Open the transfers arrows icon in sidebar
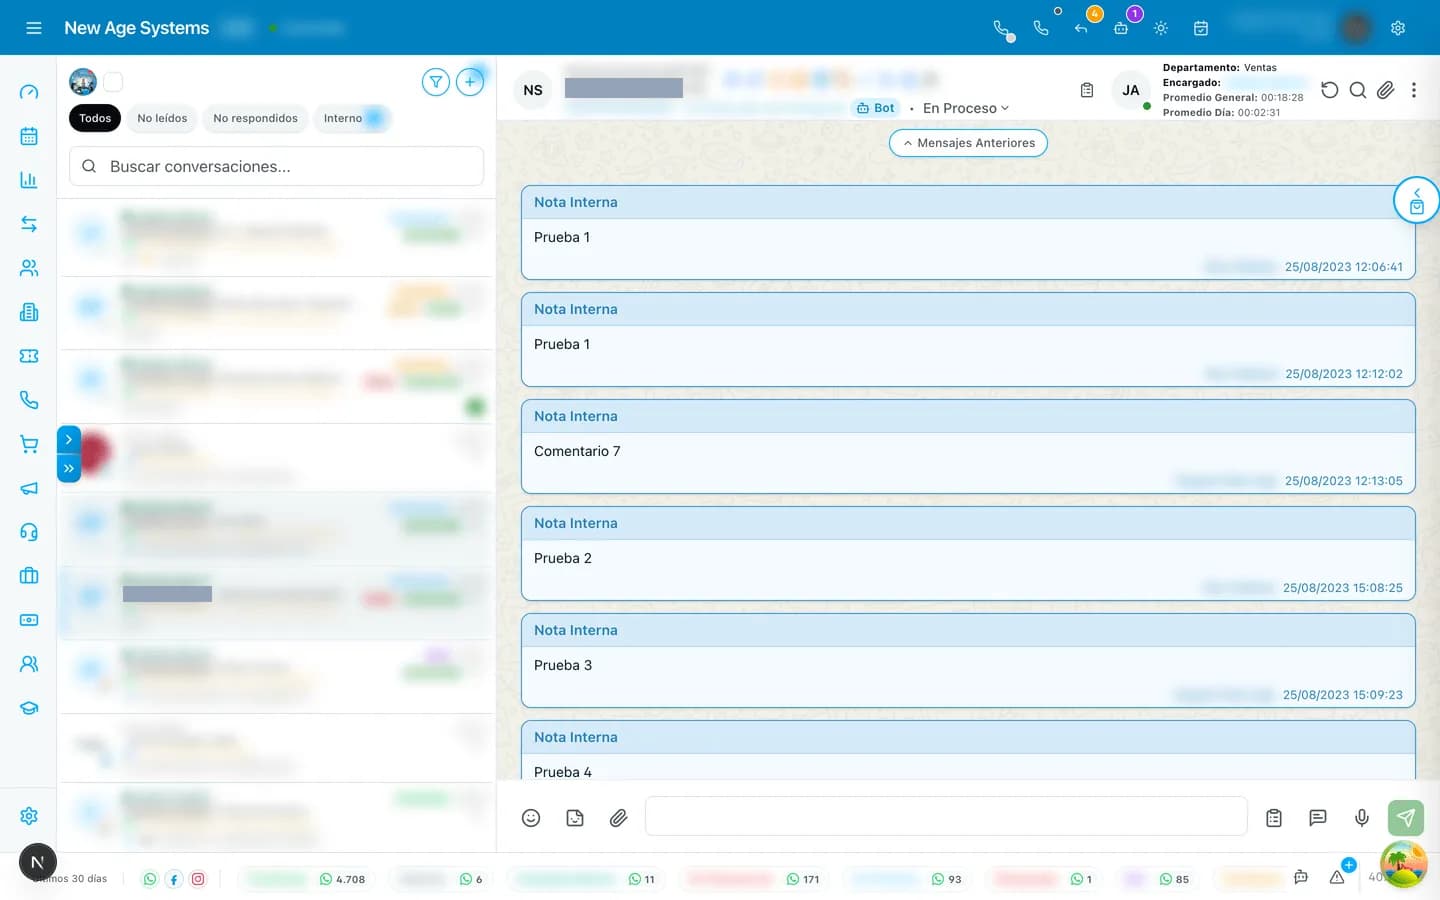Image resolution: width=1440 pixels, height=900 pixels. click(x=29, y=224)
